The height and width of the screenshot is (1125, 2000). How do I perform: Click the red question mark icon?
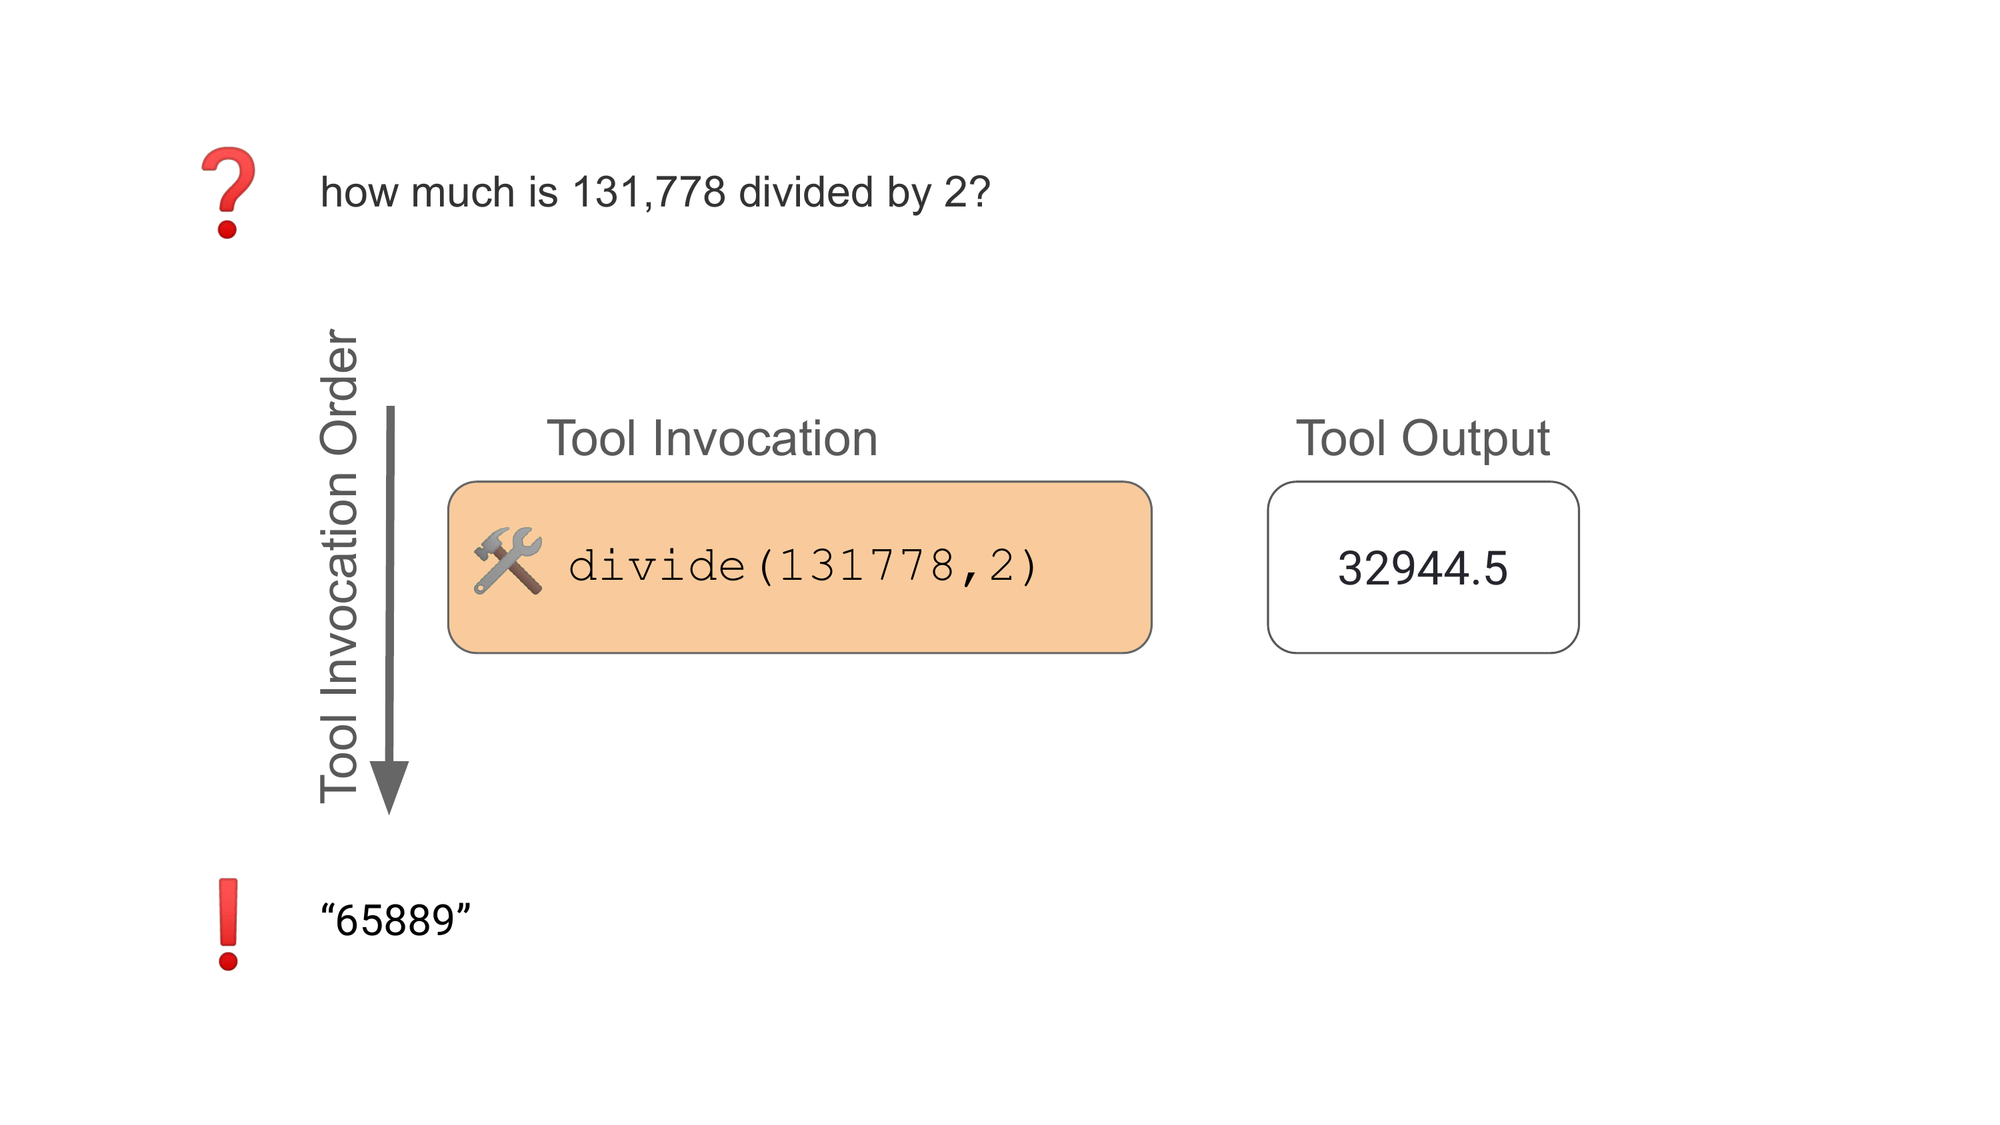tap(228, 191)
